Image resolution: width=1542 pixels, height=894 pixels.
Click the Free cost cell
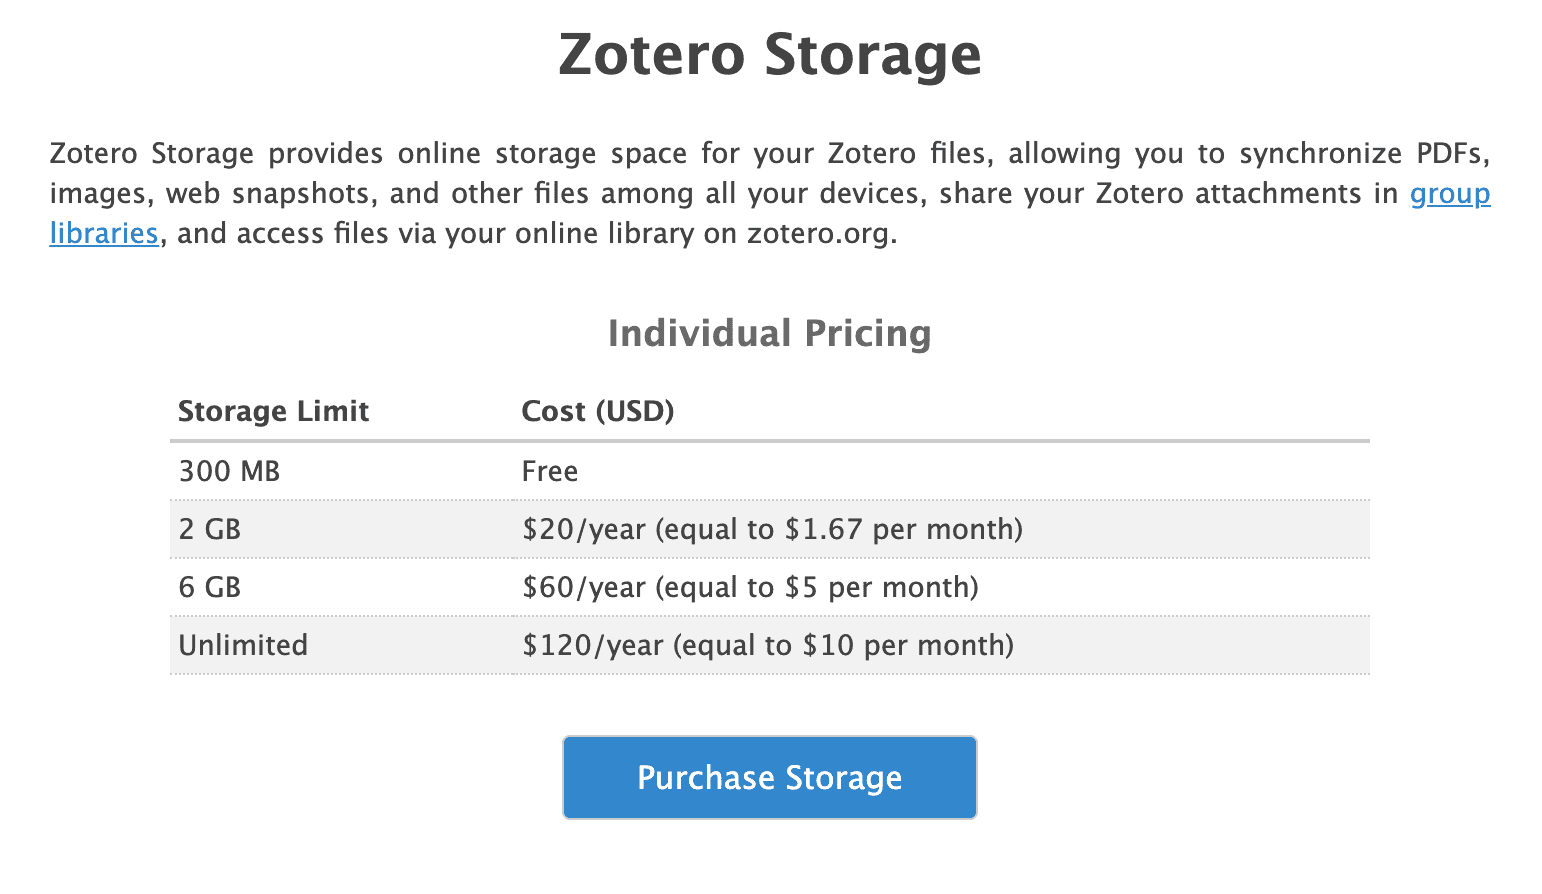tap(549, 471)
